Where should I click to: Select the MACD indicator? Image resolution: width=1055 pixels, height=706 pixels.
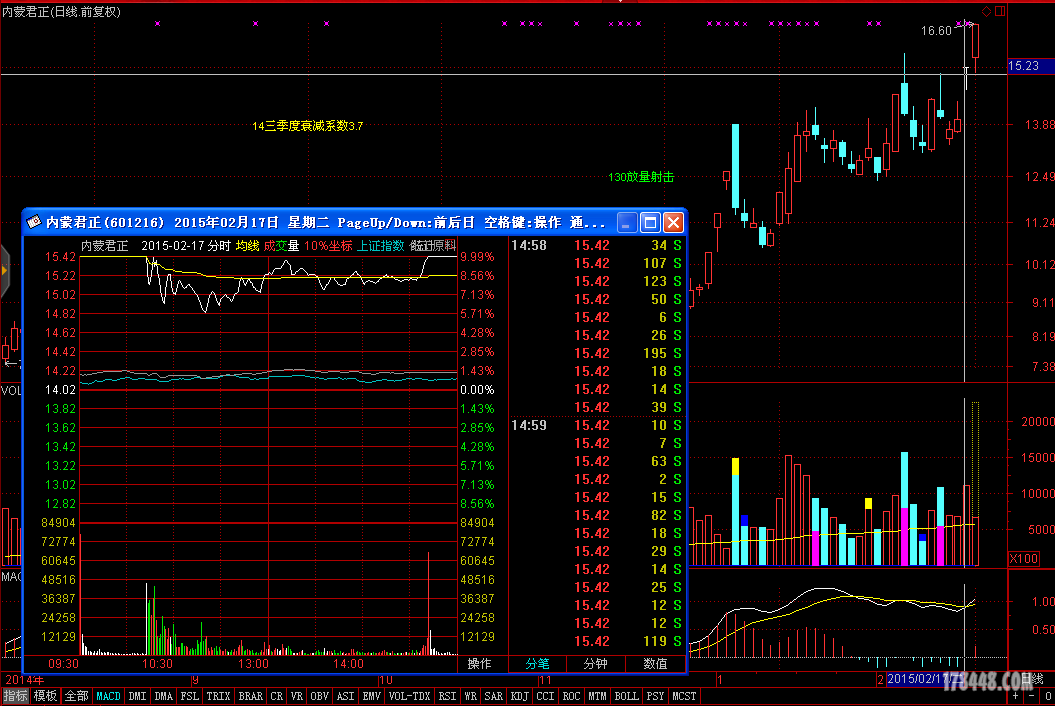(108, 697)
